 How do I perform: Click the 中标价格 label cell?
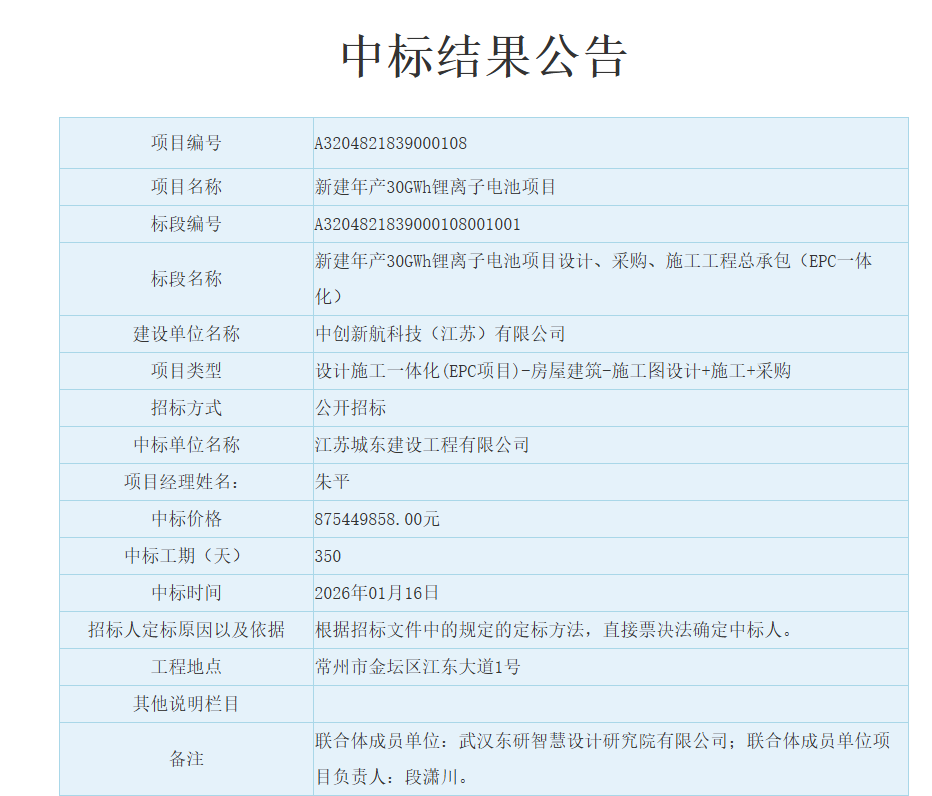(x=186, y=519)
